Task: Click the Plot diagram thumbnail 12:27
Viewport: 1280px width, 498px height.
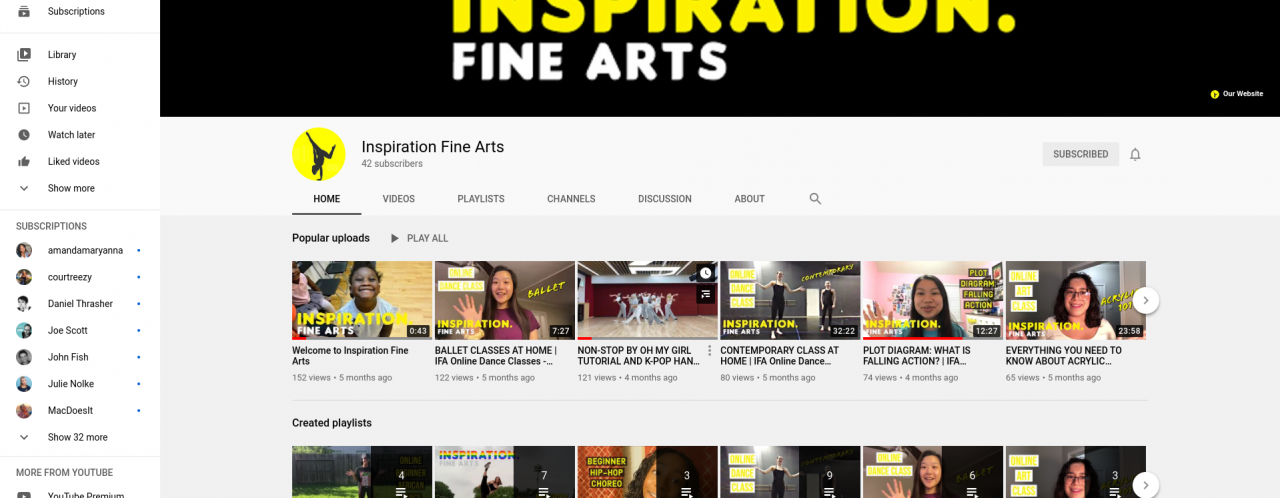Action: tap(933, 300)
